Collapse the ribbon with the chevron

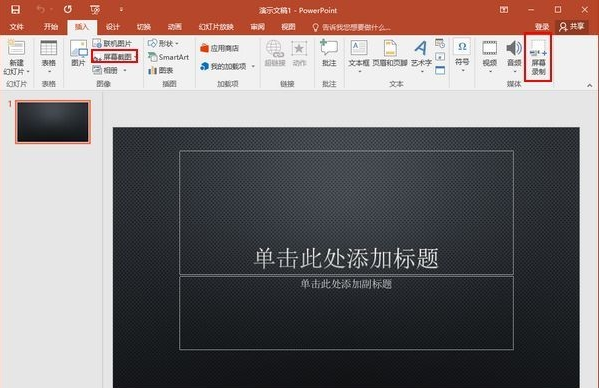click(590, 85)
